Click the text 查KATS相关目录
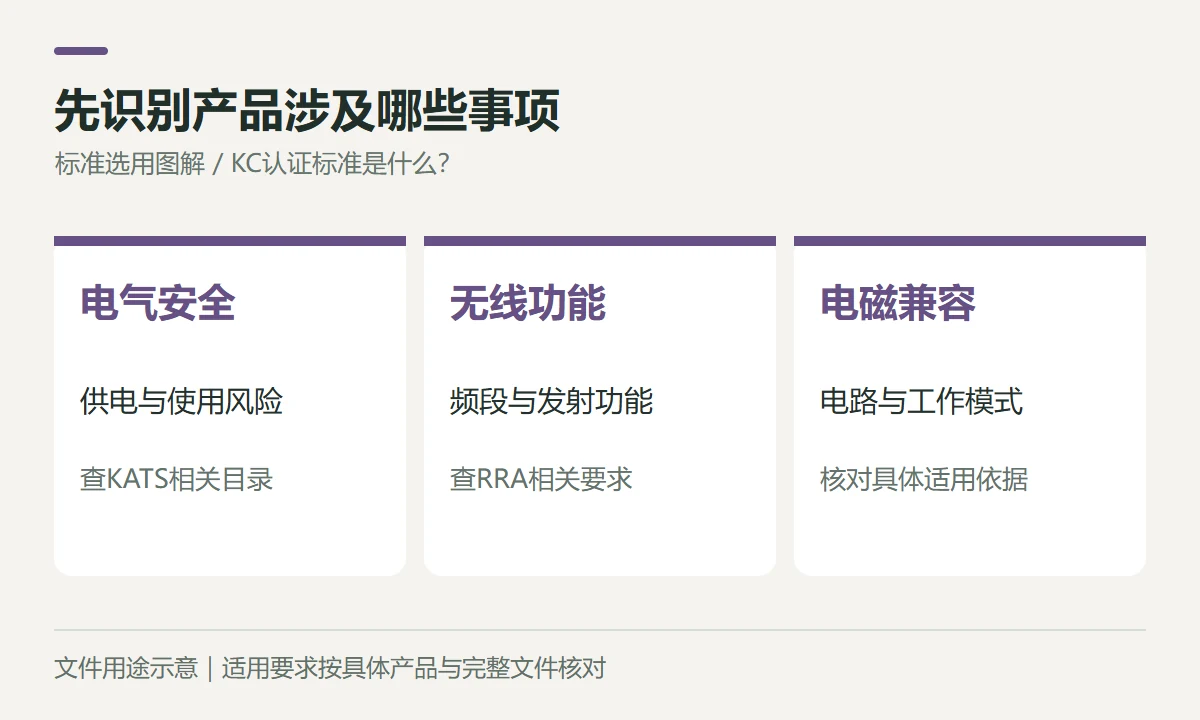 [177, 479]
